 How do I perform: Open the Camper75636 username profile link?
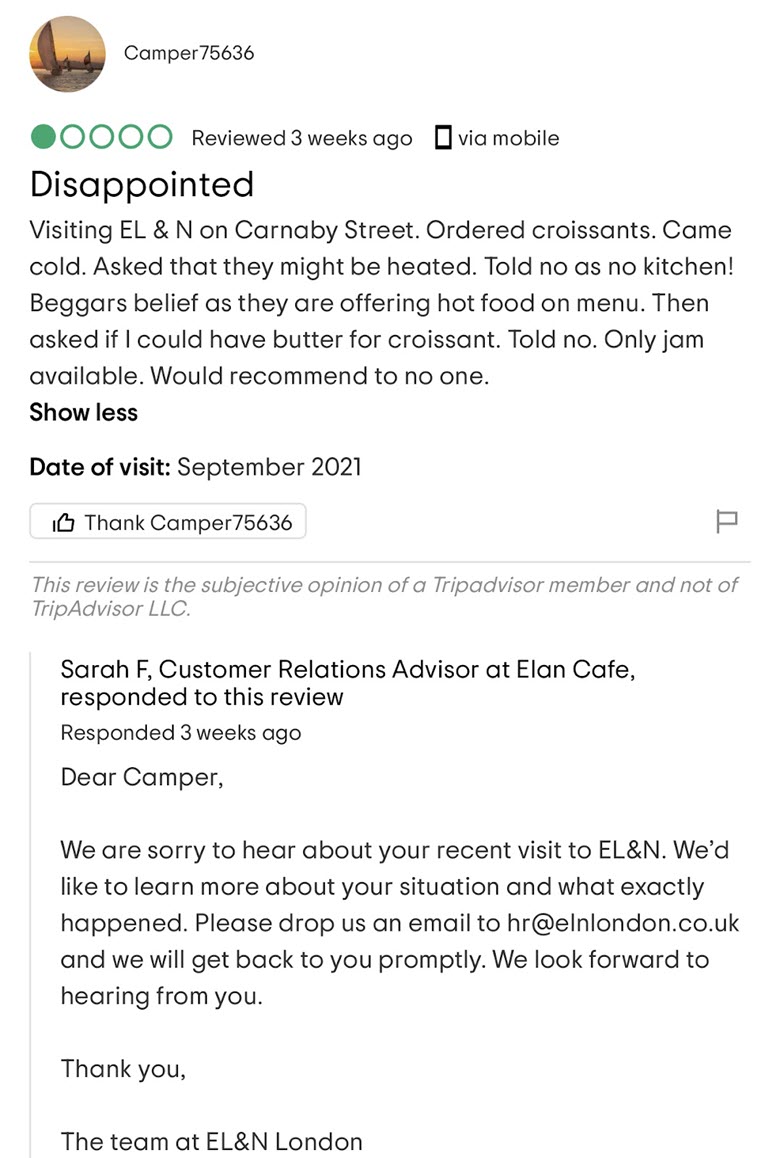coord(189,53)
